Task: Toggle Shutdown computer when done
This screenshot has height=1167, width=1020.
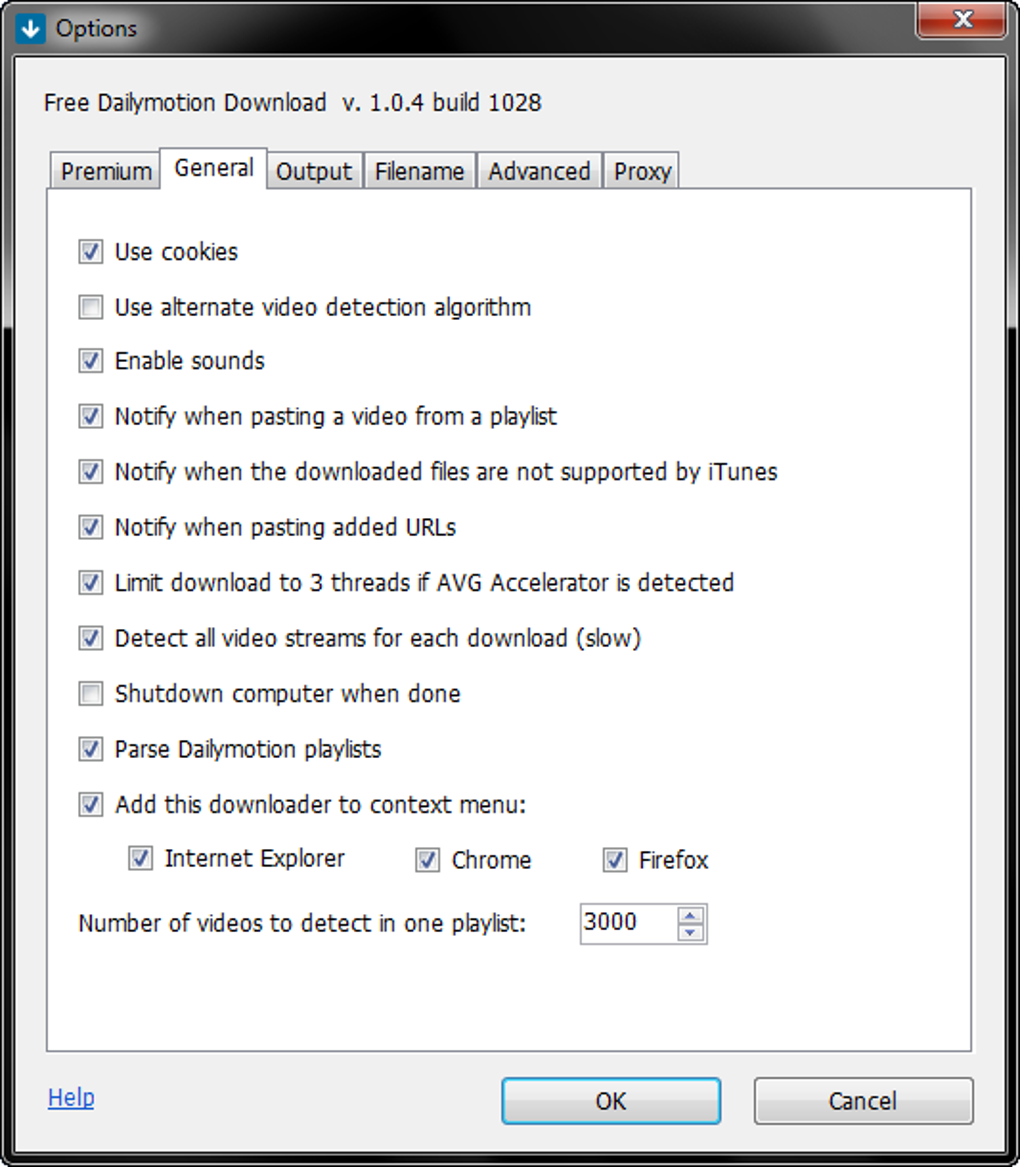Action: coord(91,694)
